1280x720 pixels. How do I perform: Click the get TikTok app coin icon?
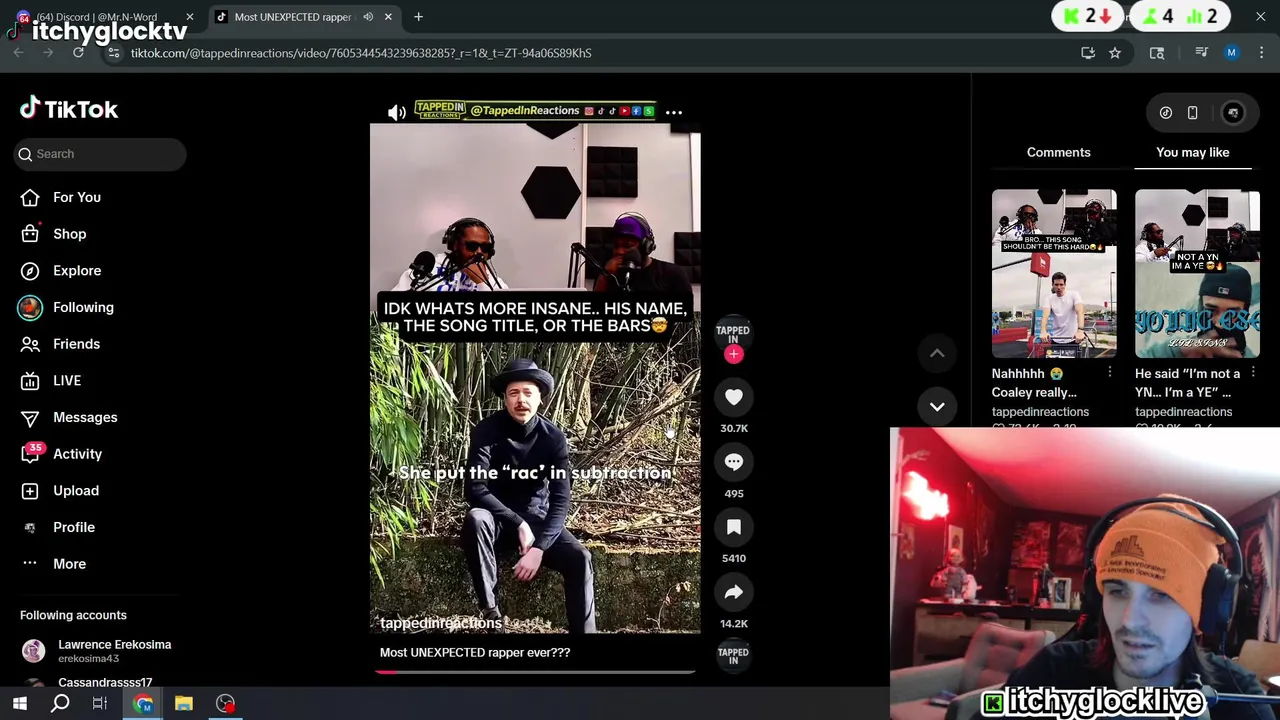pyautogui.click(x=1166, y=113)
